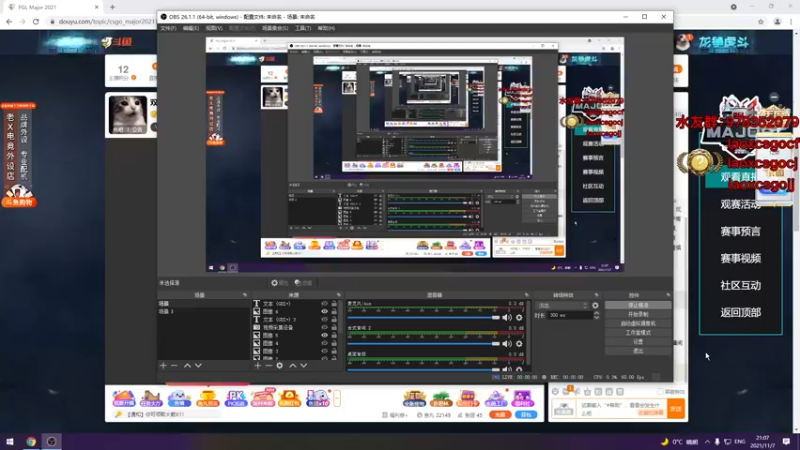
Task: Increase transition duration with up arrow
Action: point(596,313)
